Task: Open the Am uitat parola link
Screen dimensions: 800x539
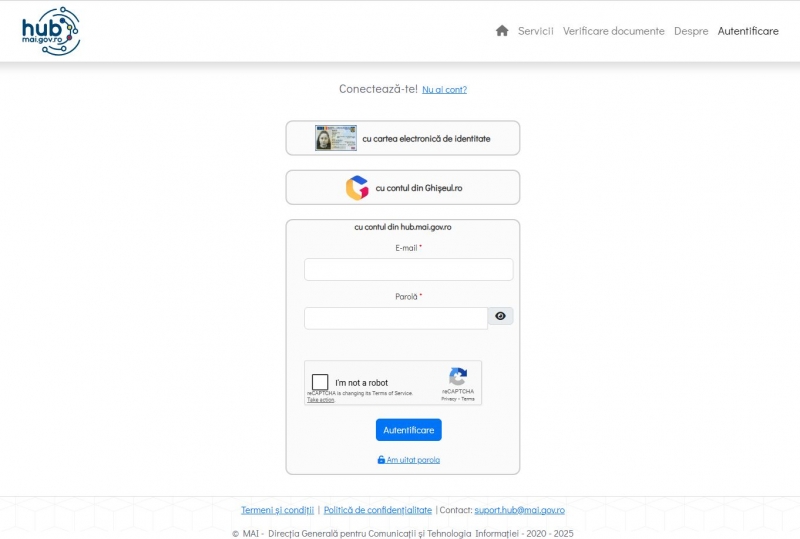Action: (413, 460)
